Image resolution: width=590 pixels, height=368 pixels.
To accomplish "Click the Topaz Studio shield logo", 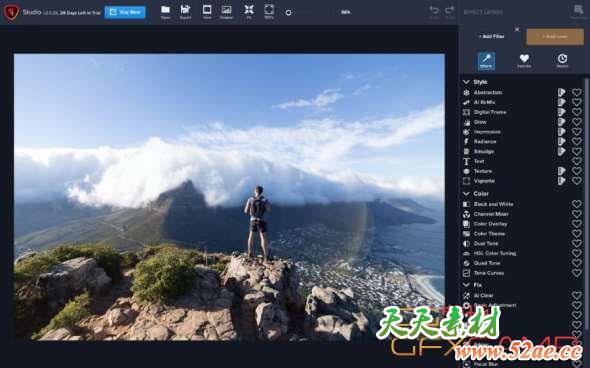I will point(11,12).
